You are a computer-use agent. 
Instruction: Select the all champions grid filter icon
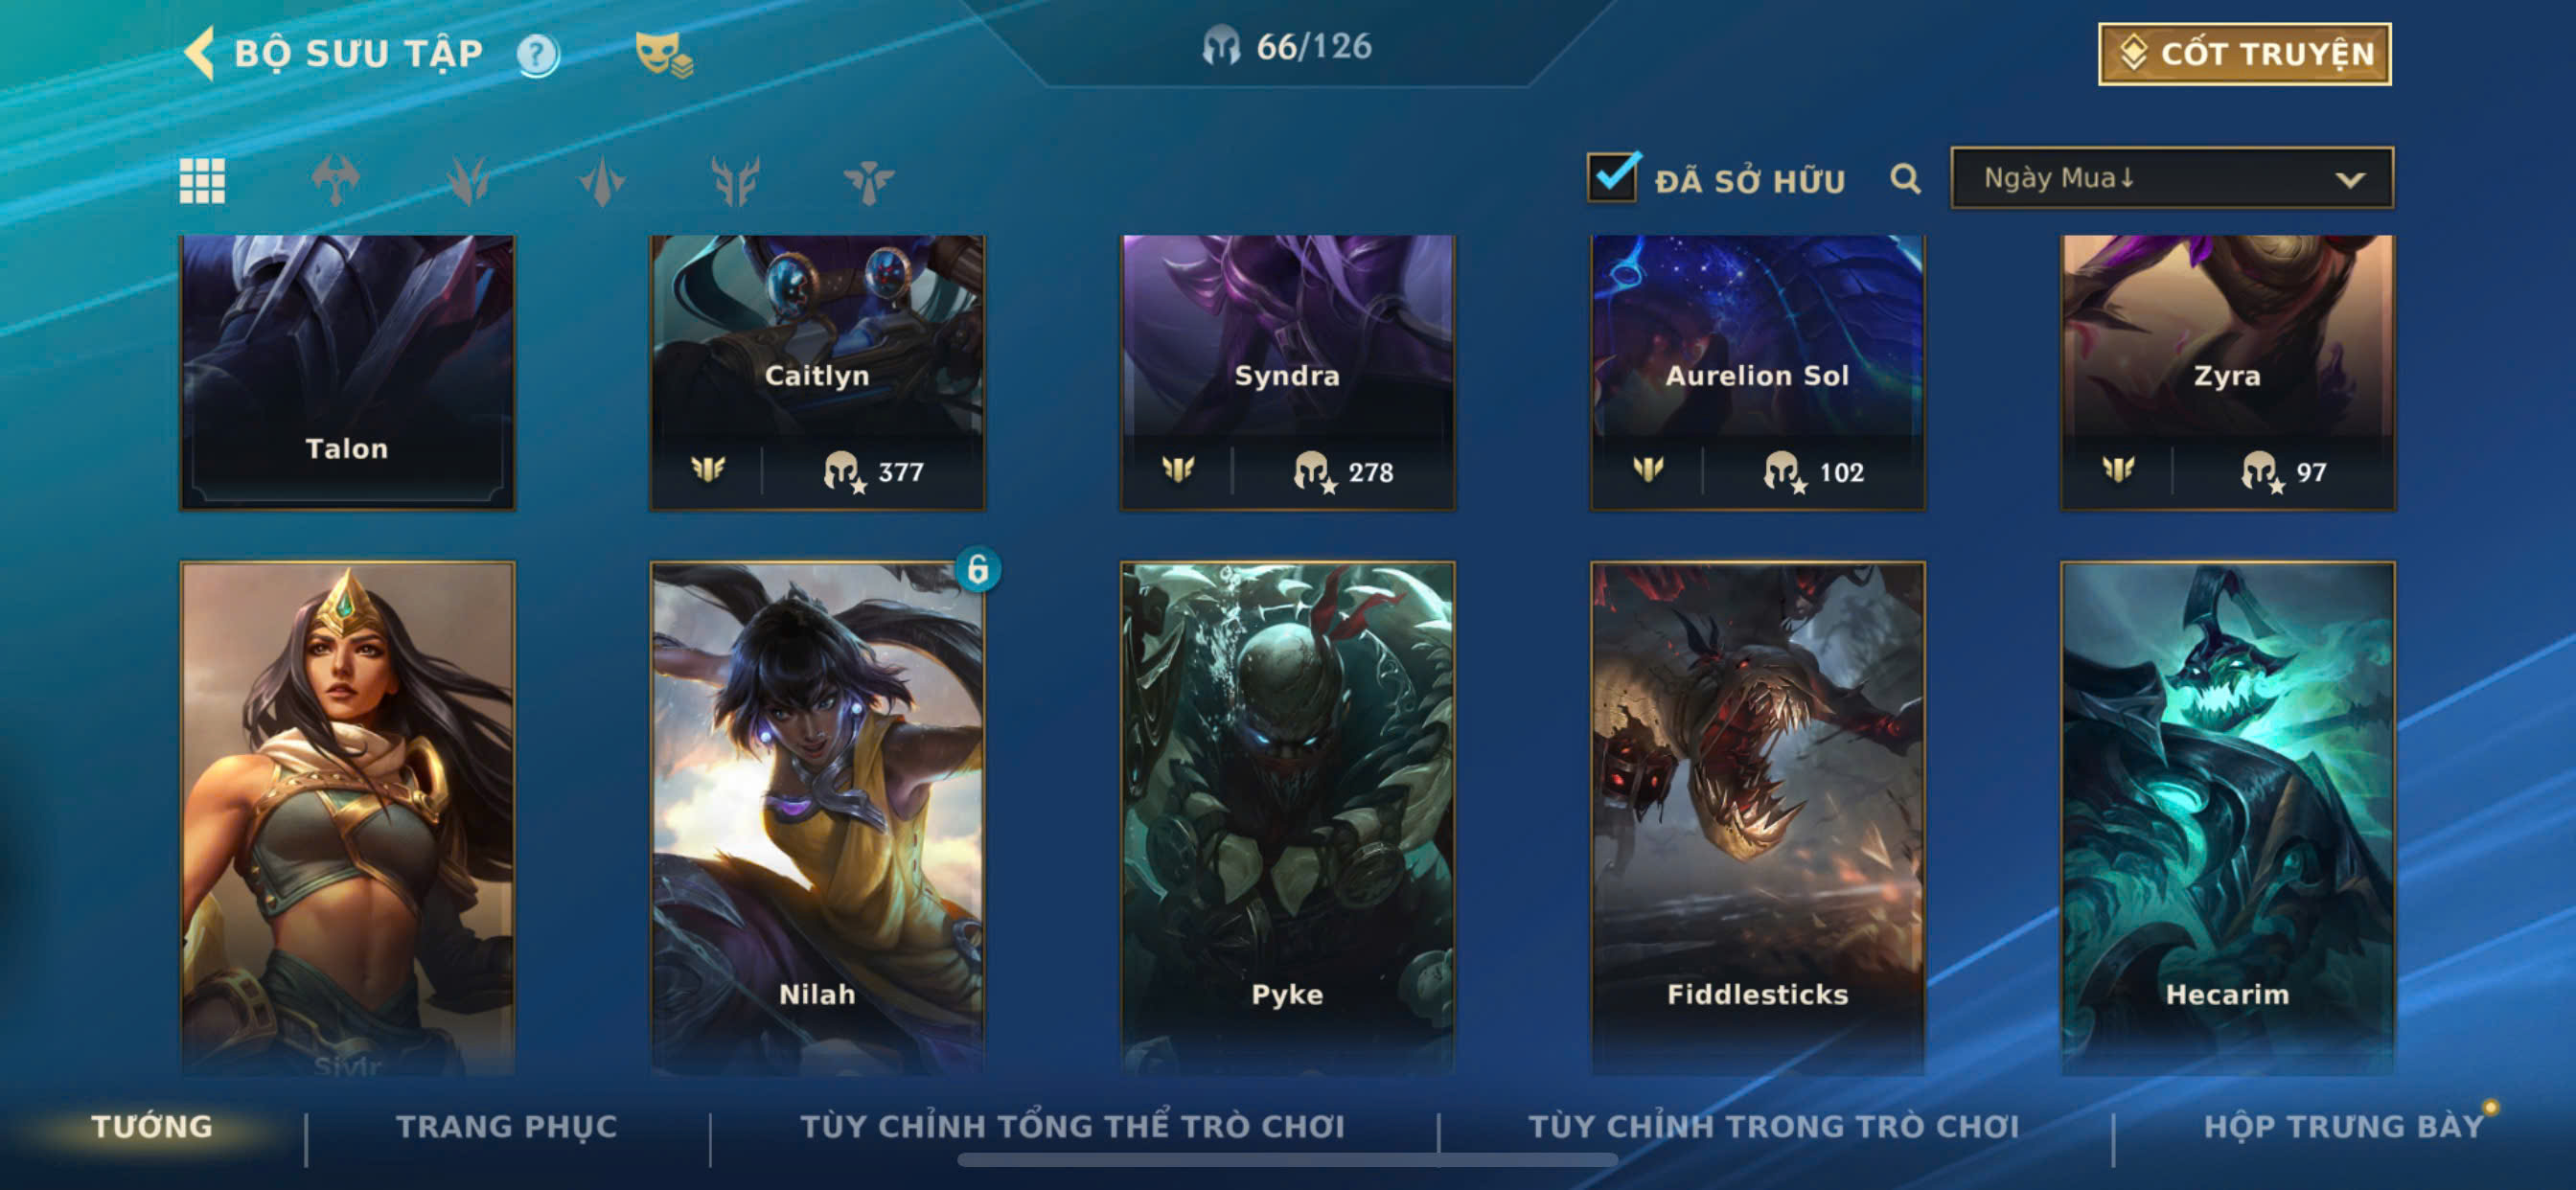point(202,181)
